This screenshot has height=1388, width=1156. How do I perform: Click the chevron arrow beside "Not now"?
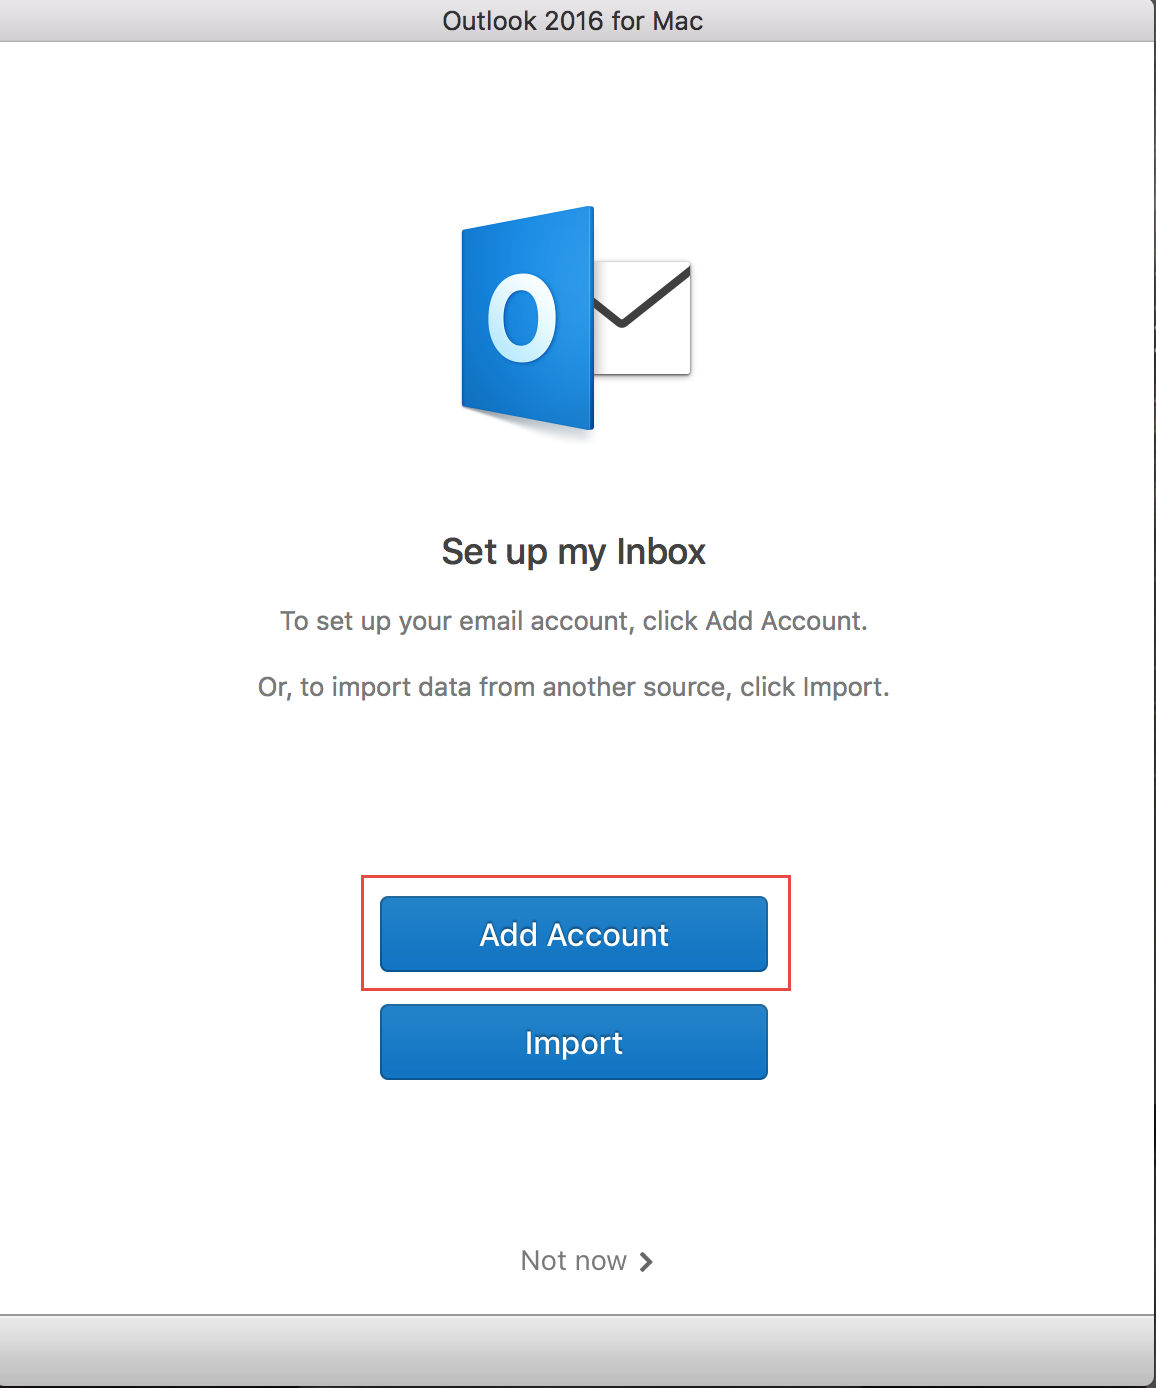(x=646, y=1262)
